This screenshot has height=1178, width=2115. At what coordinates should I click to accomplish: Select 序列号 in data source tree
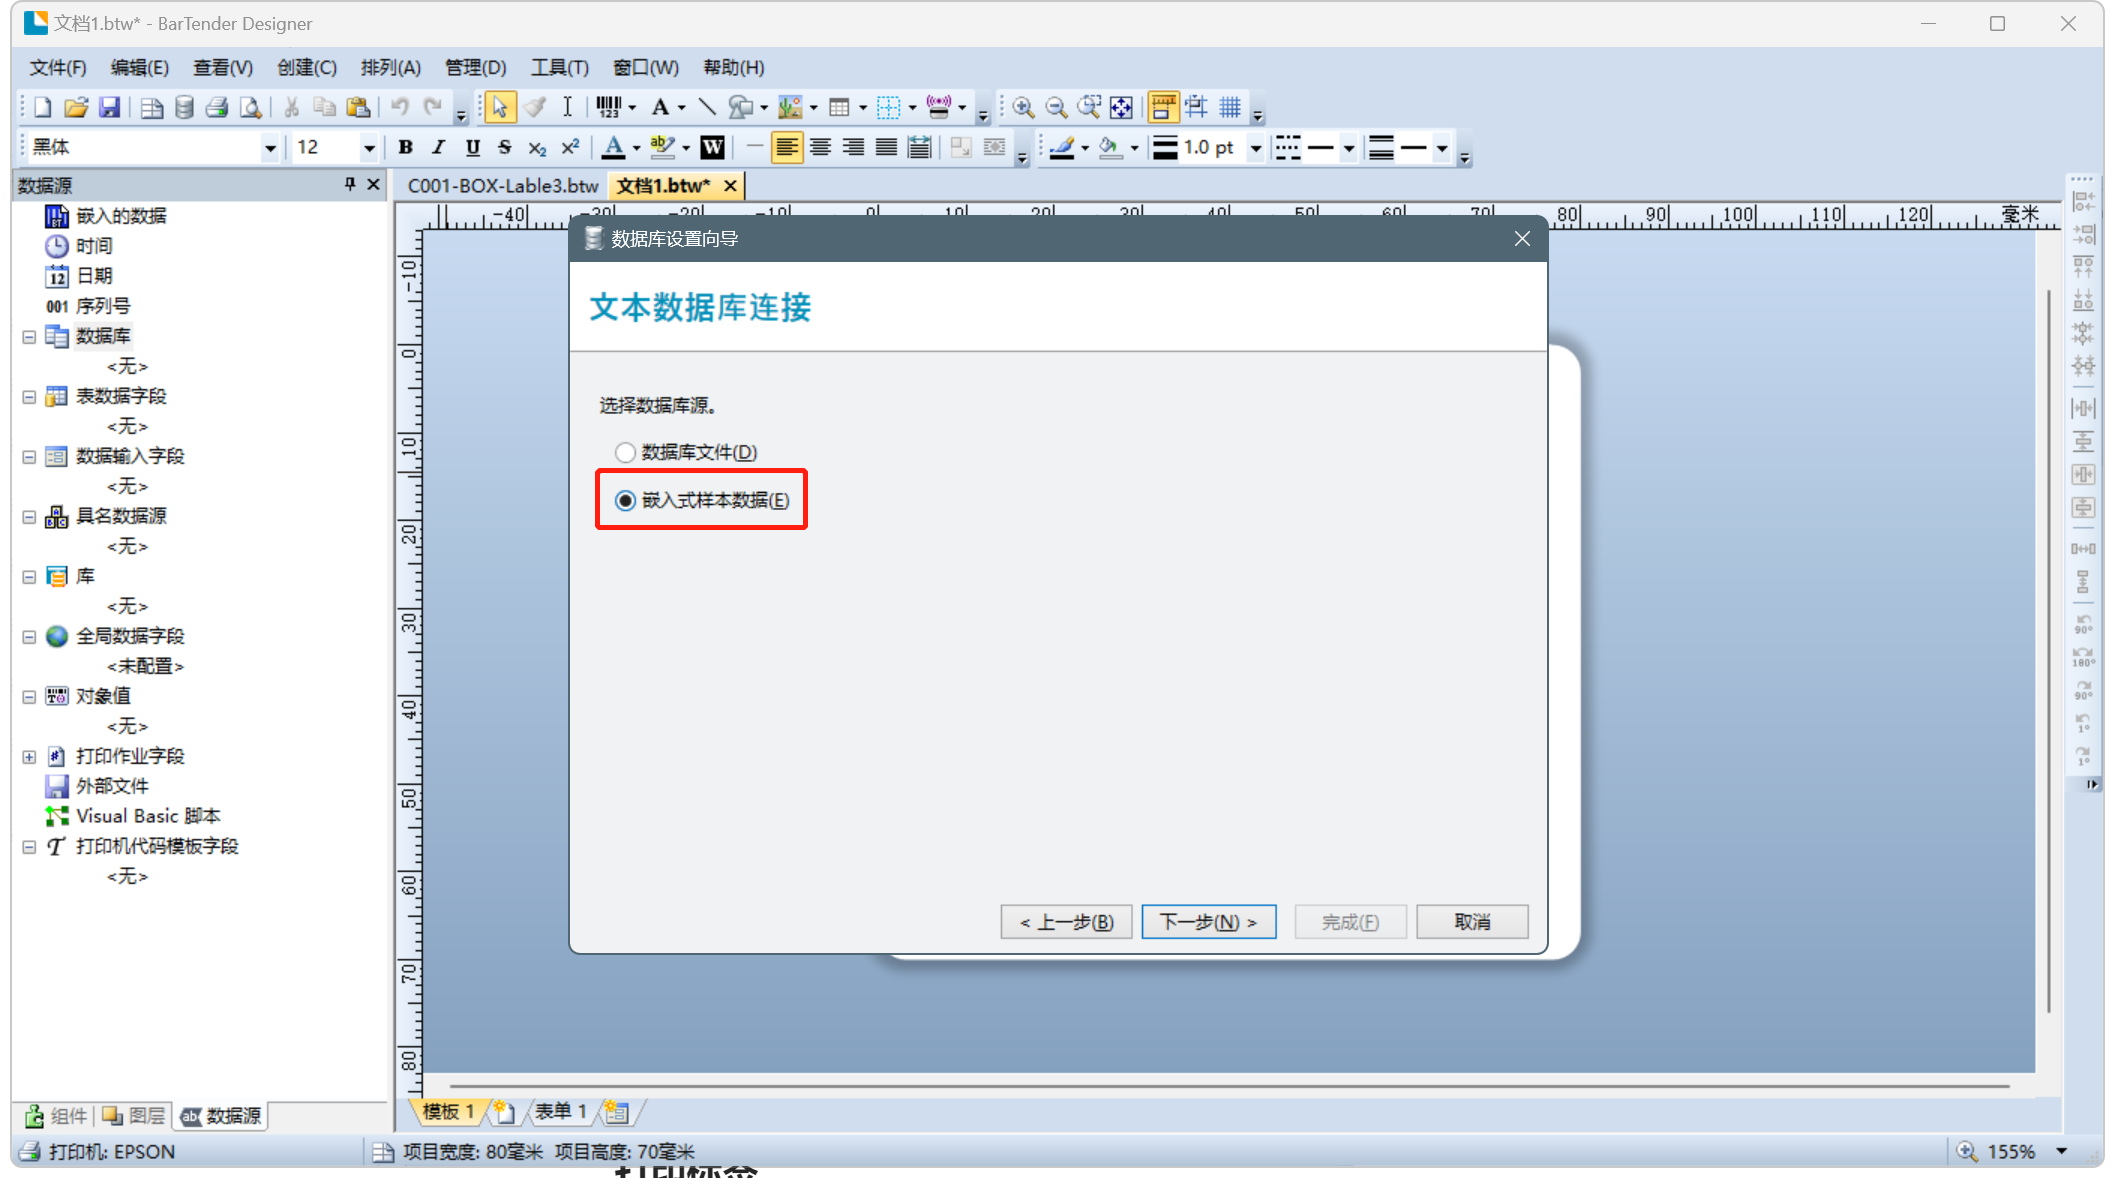click(102, 306)
